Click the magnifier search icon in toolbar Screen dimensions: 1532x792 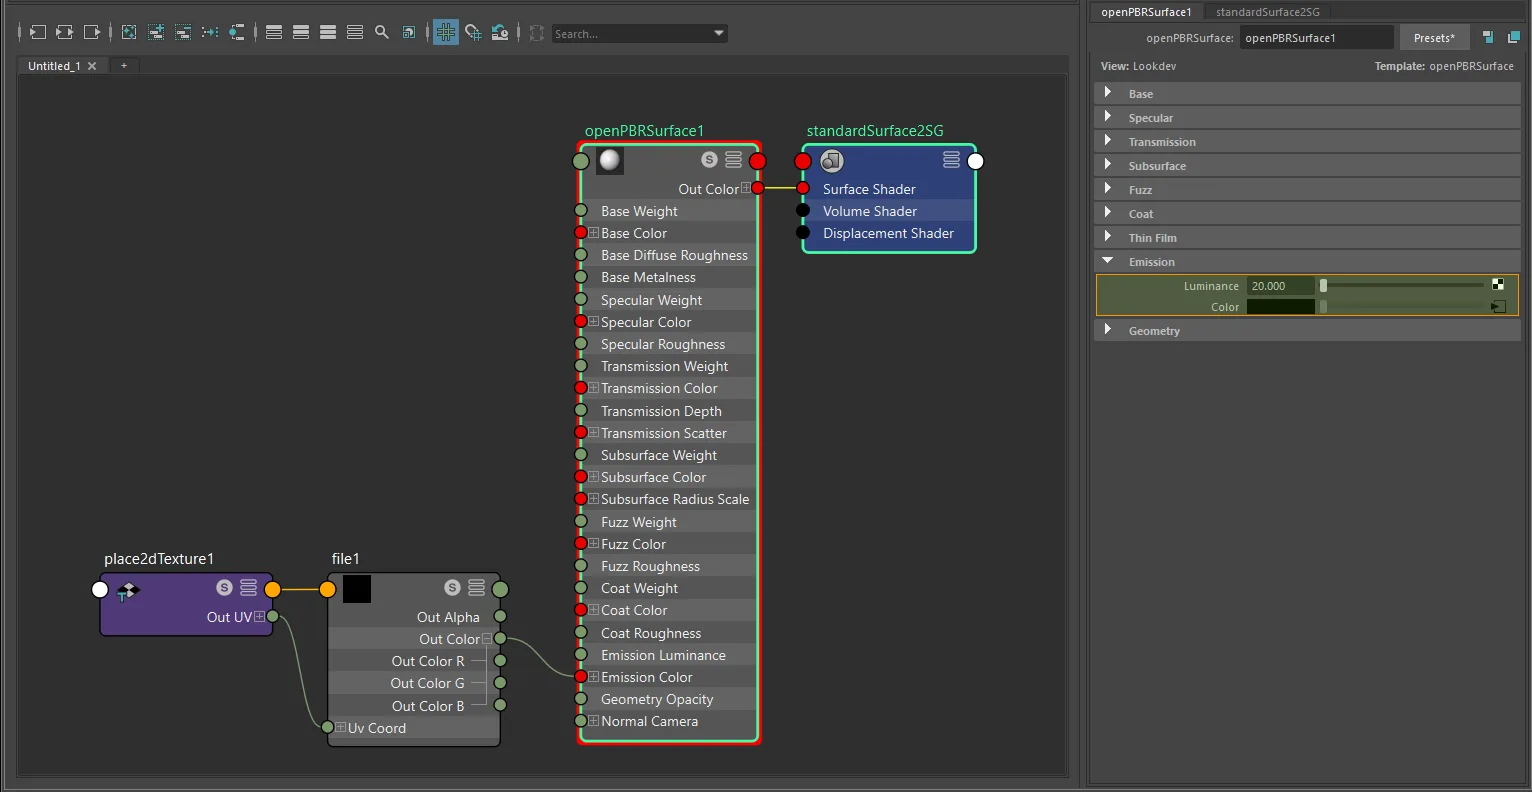coord(382,33)
